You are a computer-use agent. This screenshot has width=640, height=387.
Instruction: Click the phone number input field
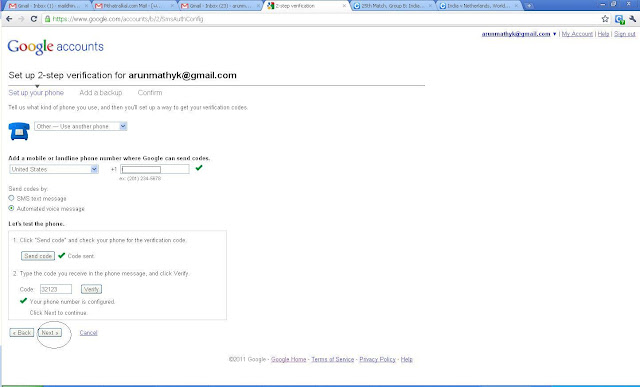click(155, 169)
